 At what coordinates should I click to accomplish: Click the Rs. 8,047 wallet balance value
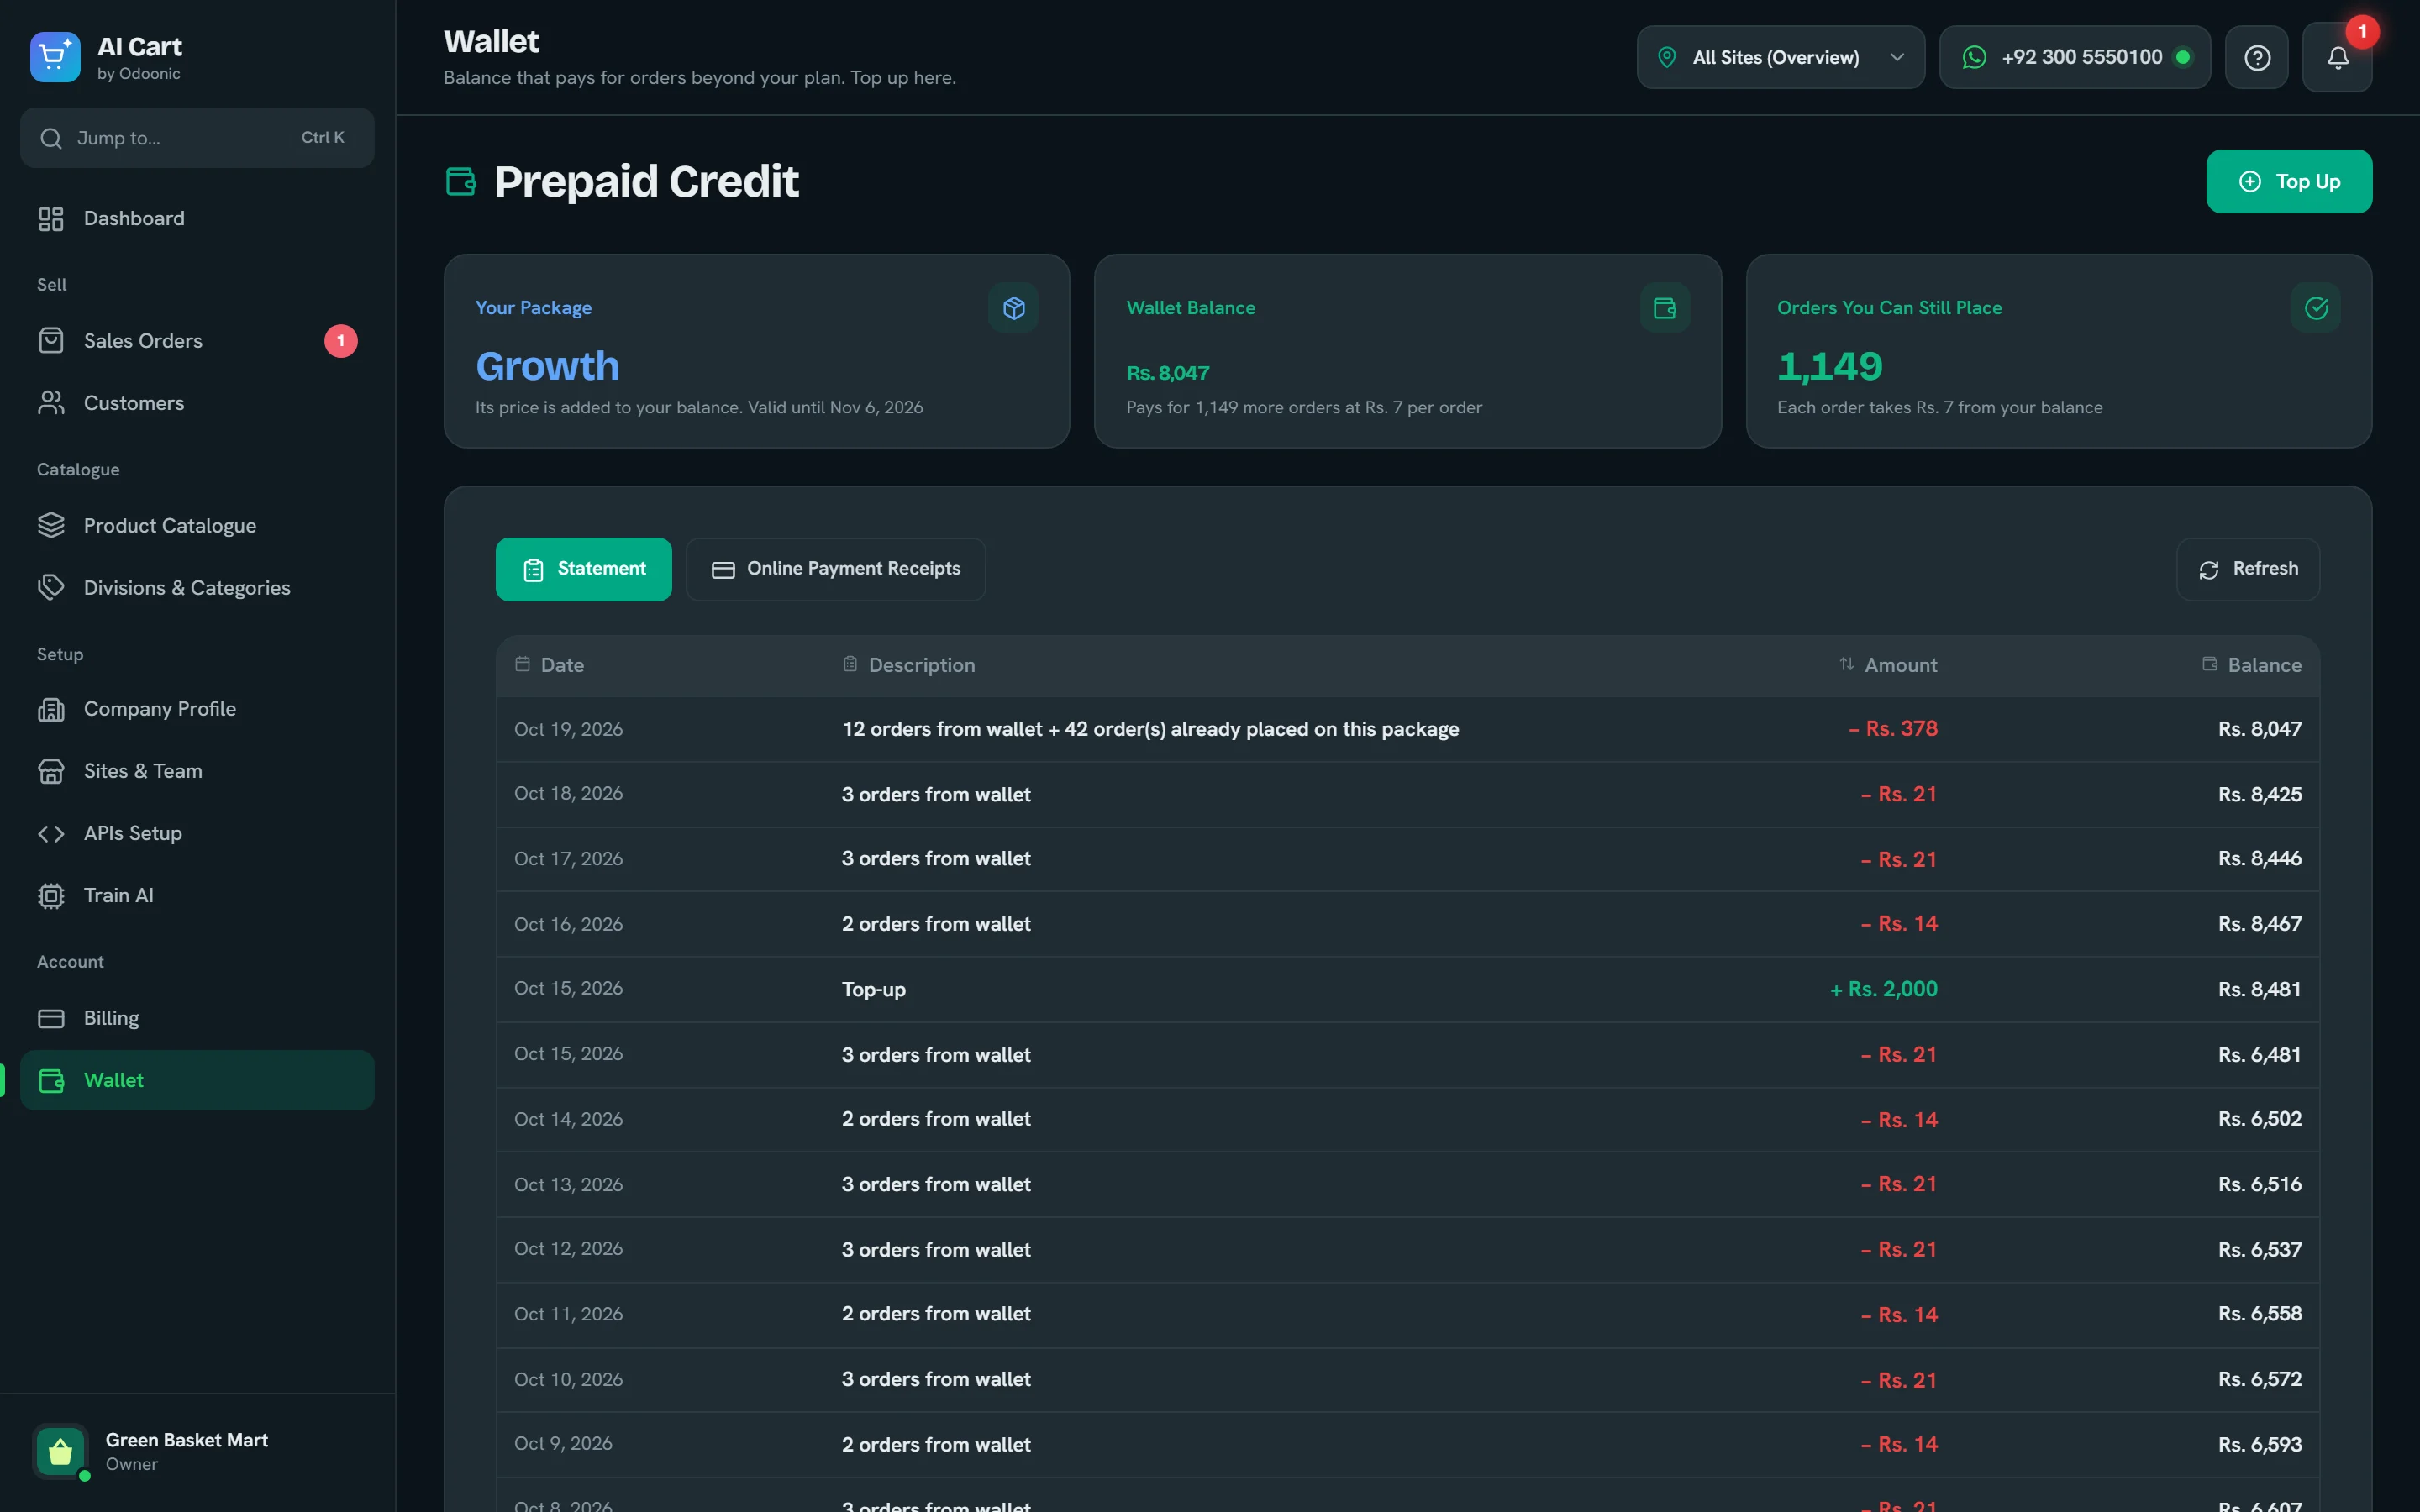click(x=1168, y=373)
